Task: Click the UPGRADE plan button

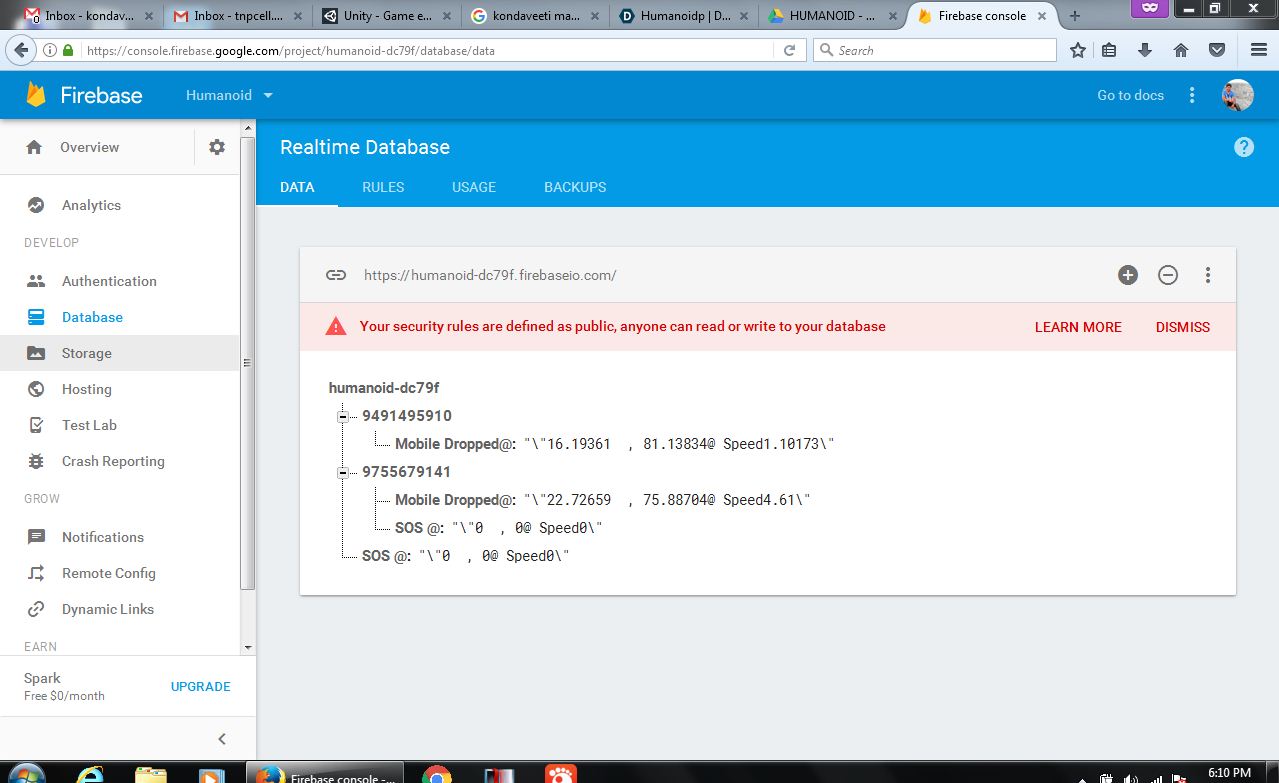Action: pyautogui.click(x=201, y=687)
